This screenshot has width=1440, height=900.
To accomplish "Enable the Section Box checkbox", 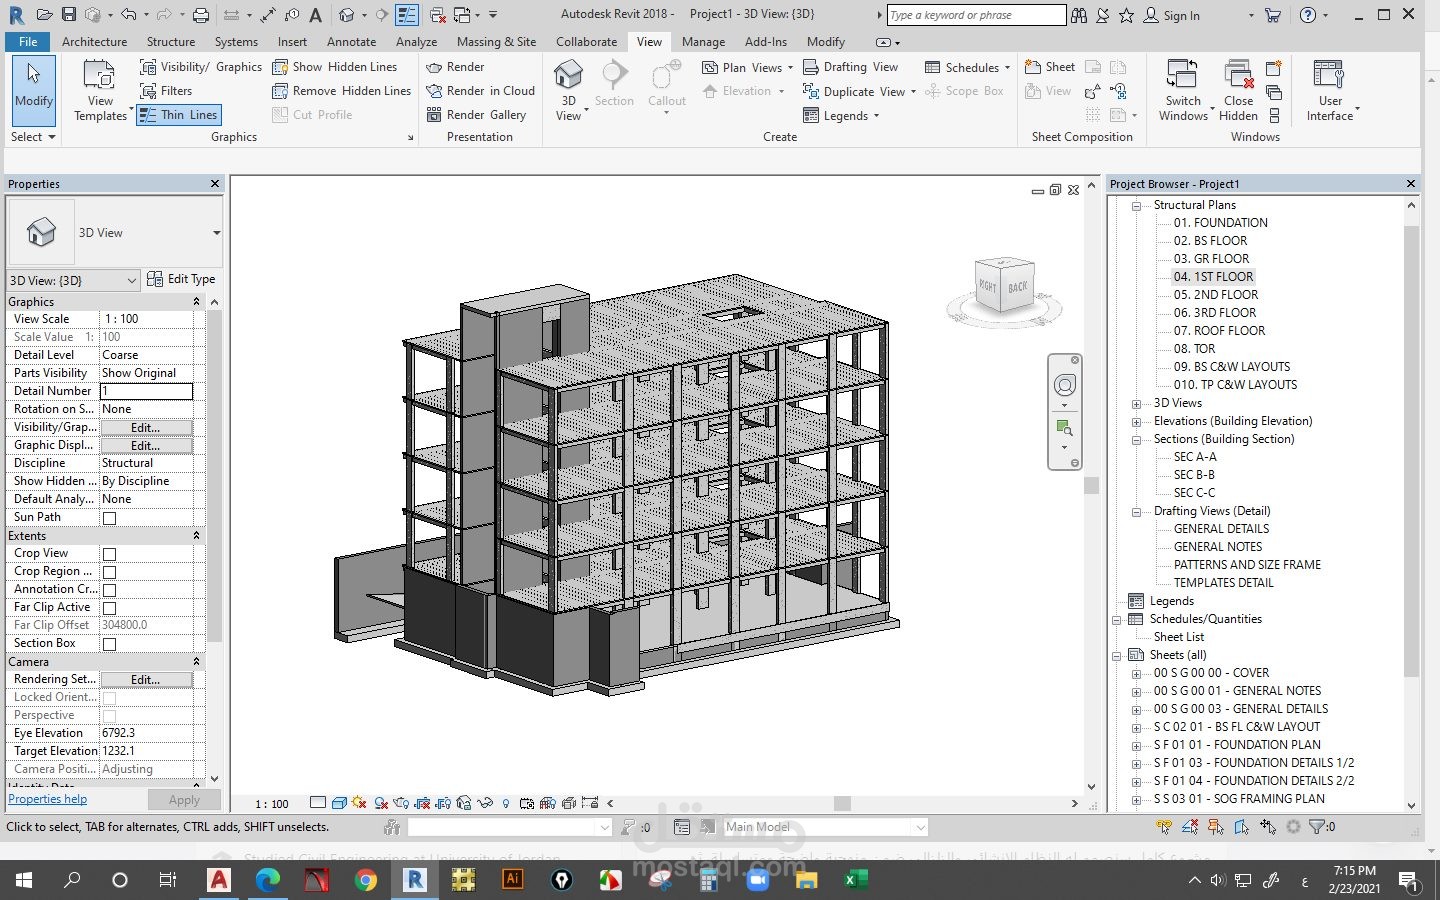I will coord(109,644).
